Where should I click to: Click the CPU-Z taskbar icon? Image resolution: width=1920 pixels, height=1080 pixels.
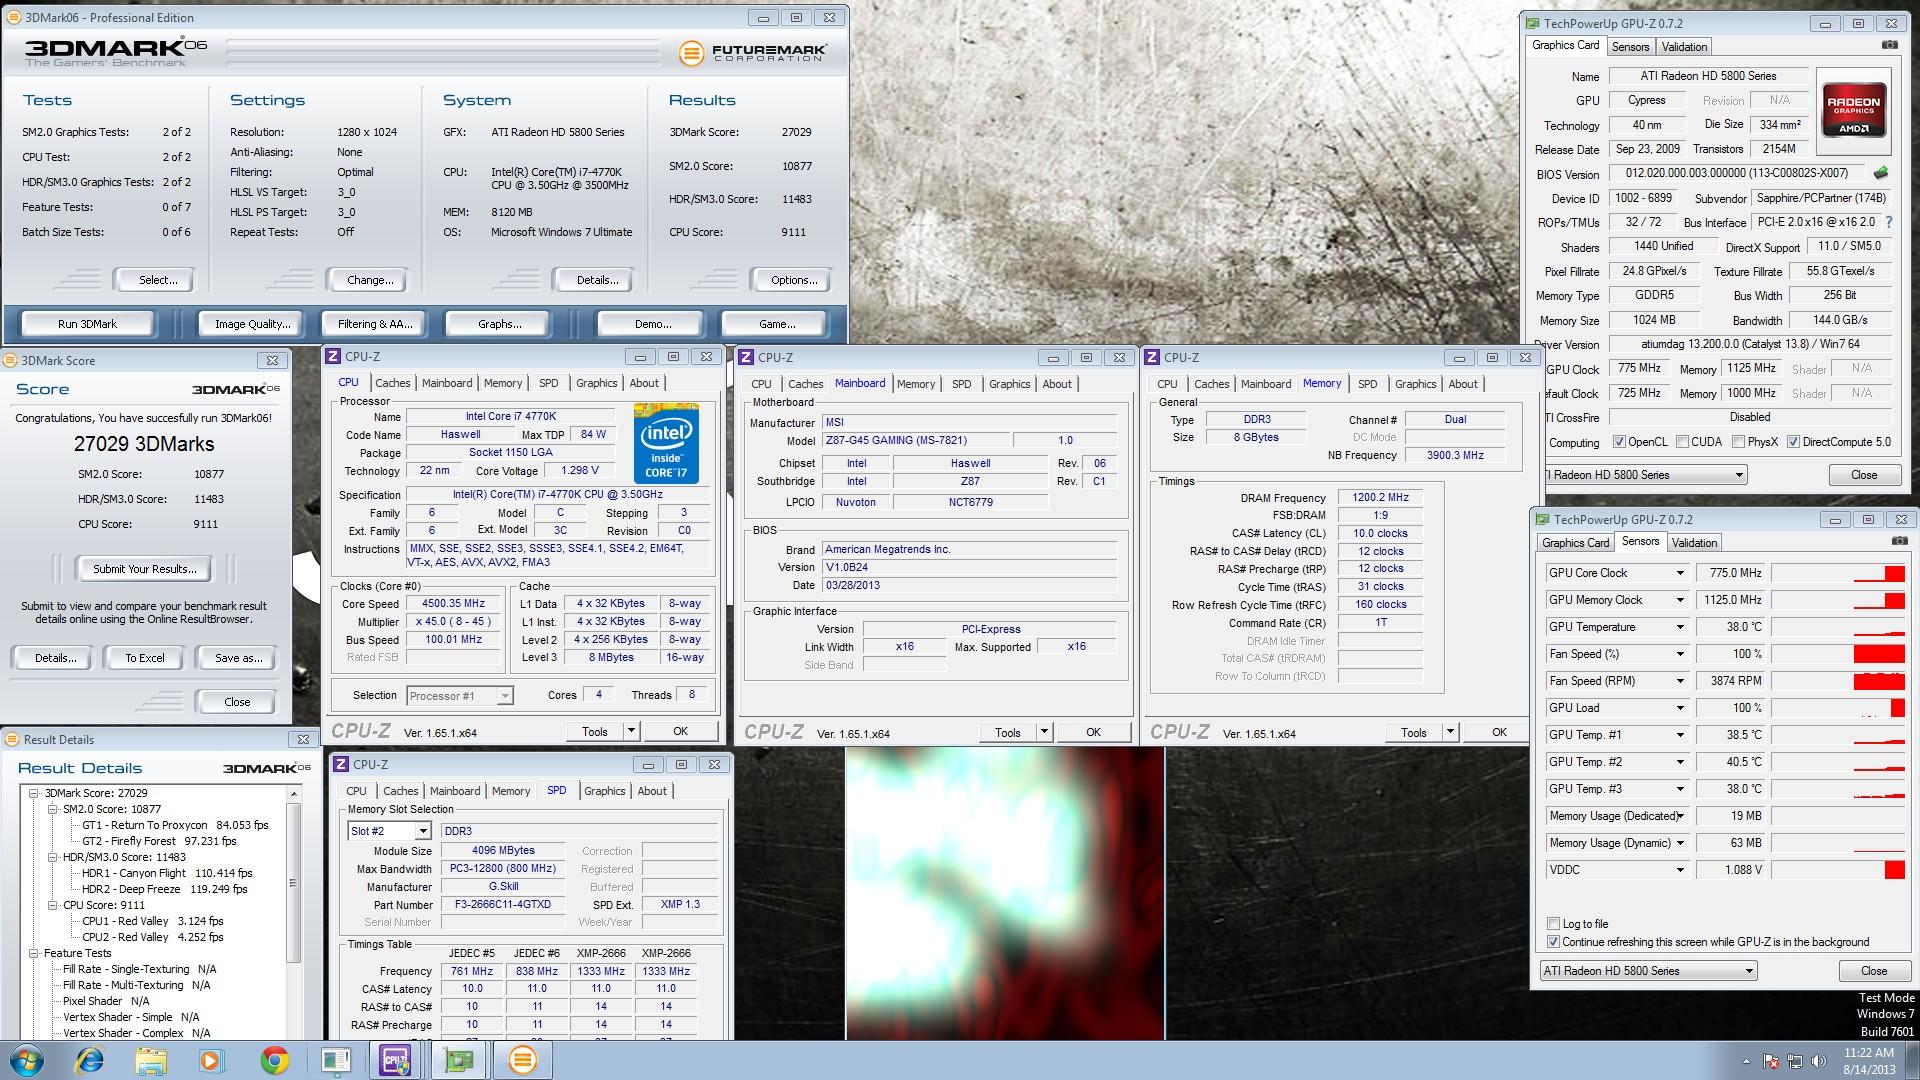396,1060
